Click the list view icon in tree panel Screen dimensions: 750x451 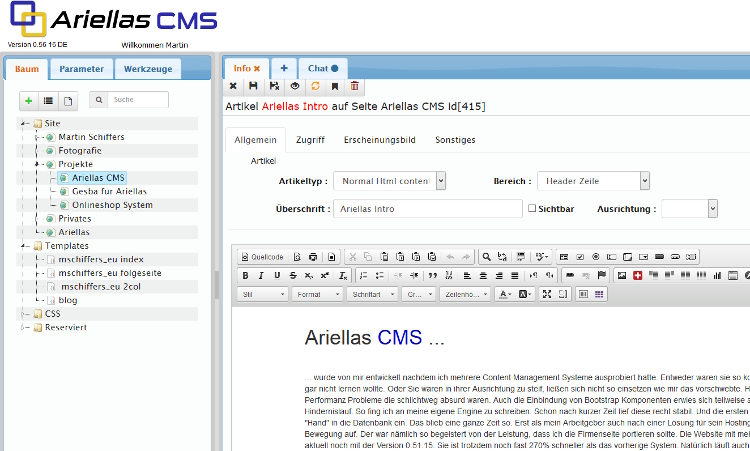[x=48, y=100]
